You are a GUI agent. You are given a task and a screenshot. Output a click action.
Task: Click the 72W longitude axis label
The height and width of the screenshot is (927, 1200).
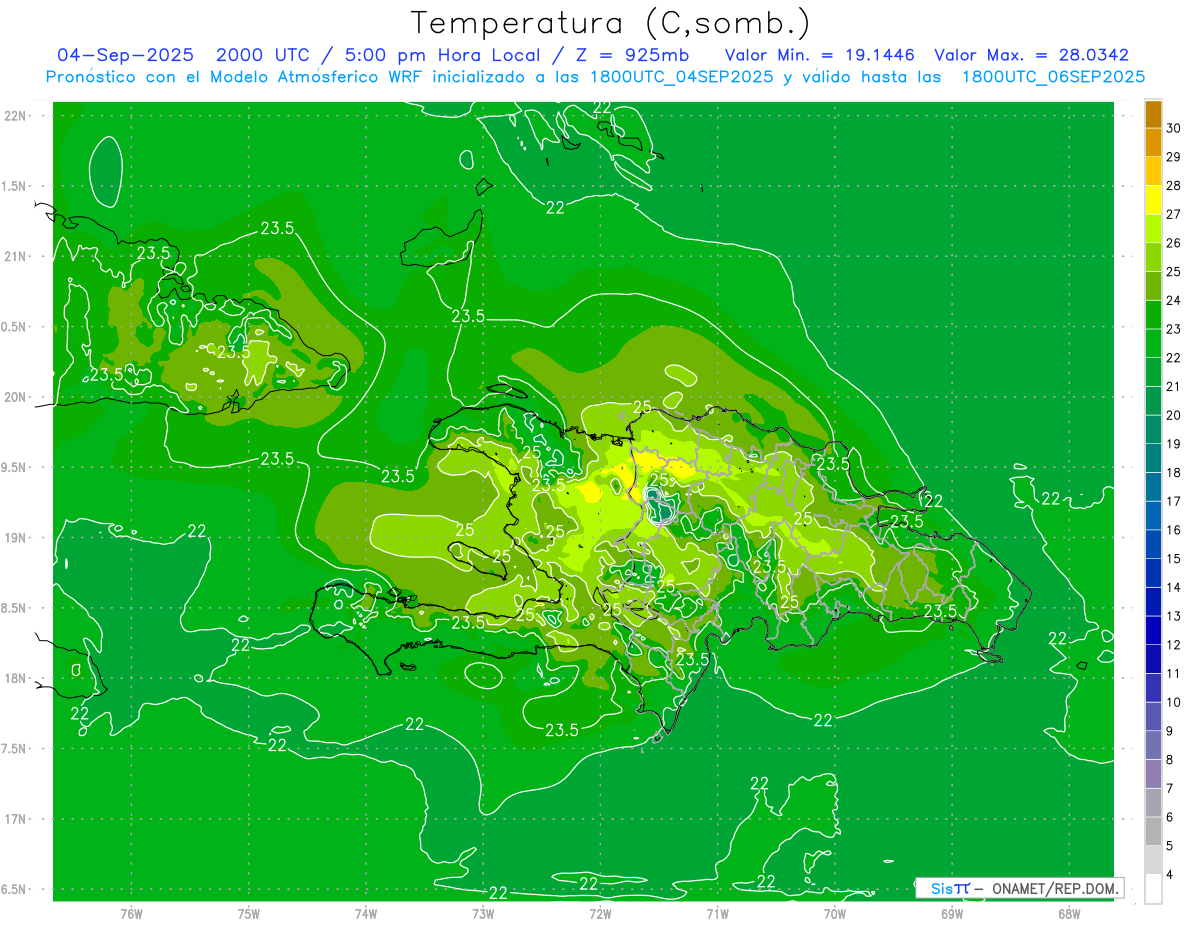point(600,913)
